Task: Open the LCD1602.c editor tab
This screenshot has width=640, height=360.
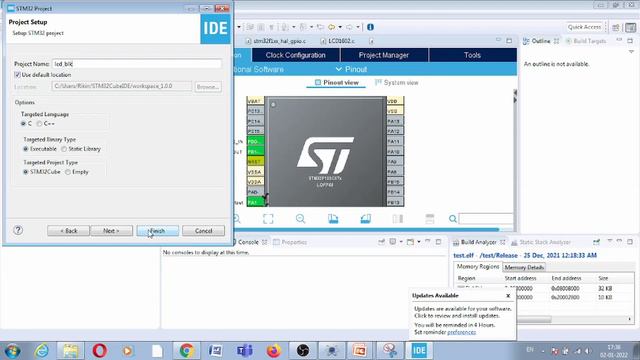Action: 338,41
